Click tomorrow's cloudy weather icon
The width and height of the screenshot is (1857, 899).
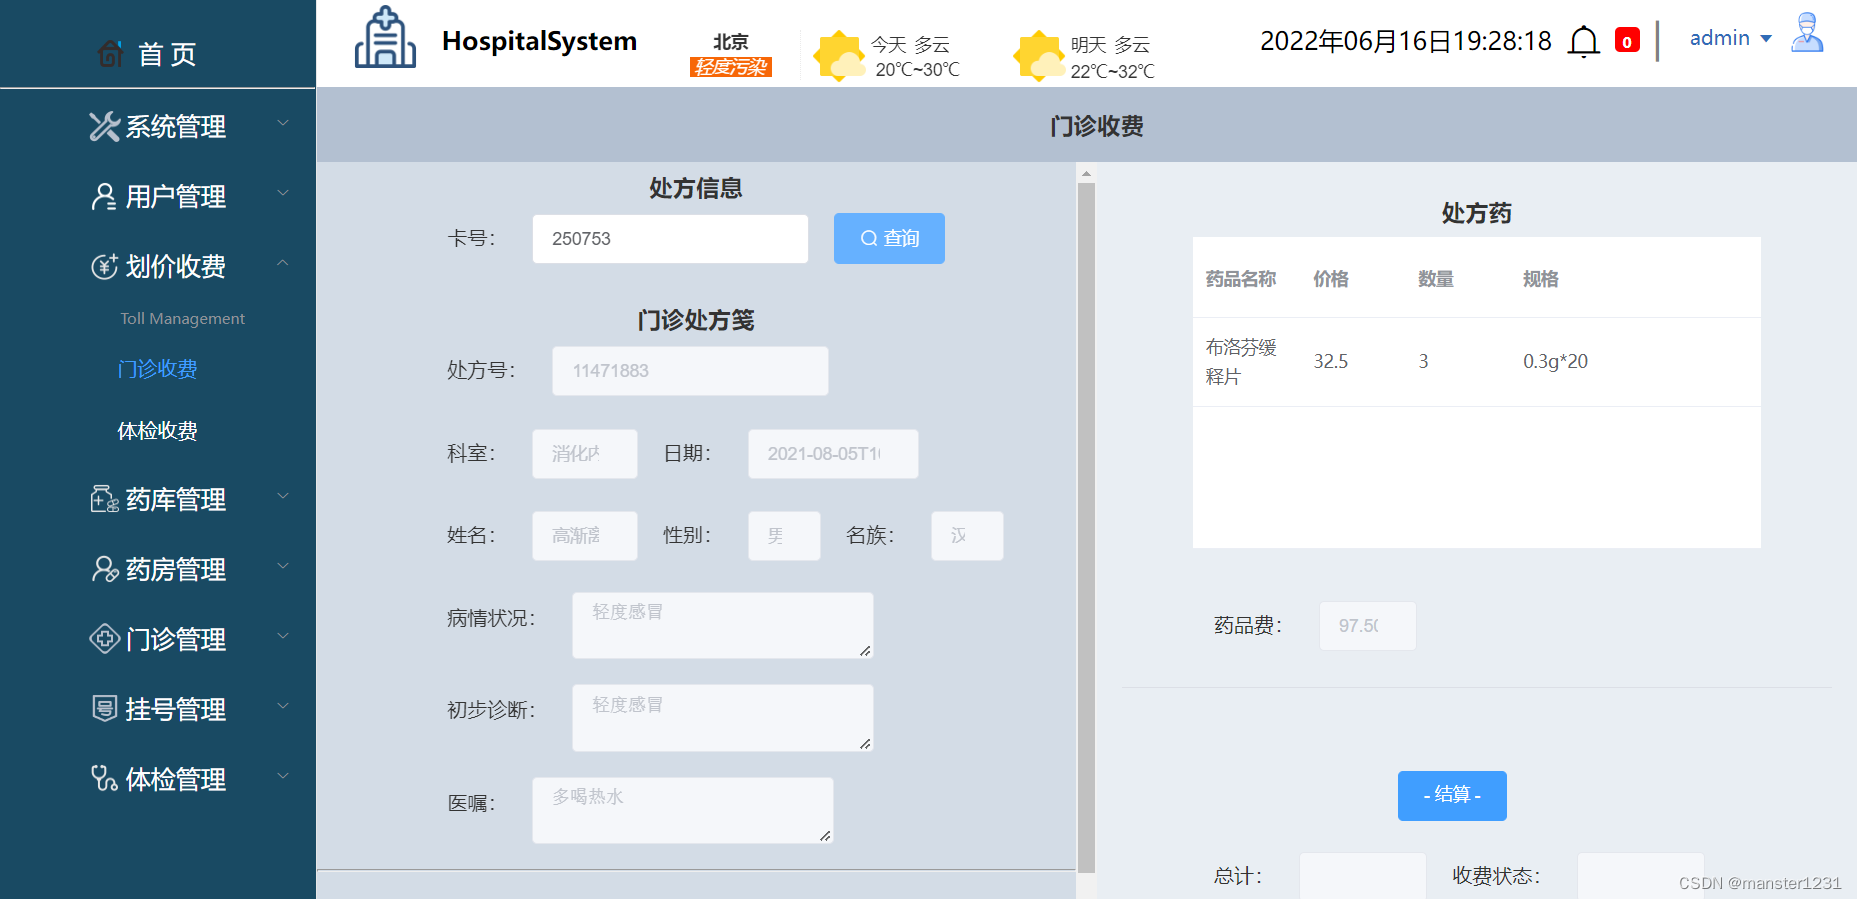pyautogui.click(x=1039, y=55)
